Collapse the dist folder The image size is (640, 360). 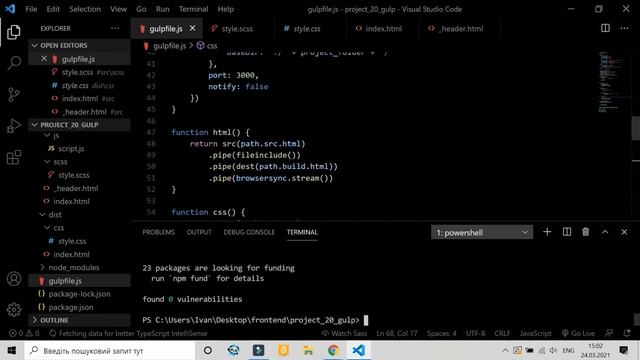(x=51, y=214)
